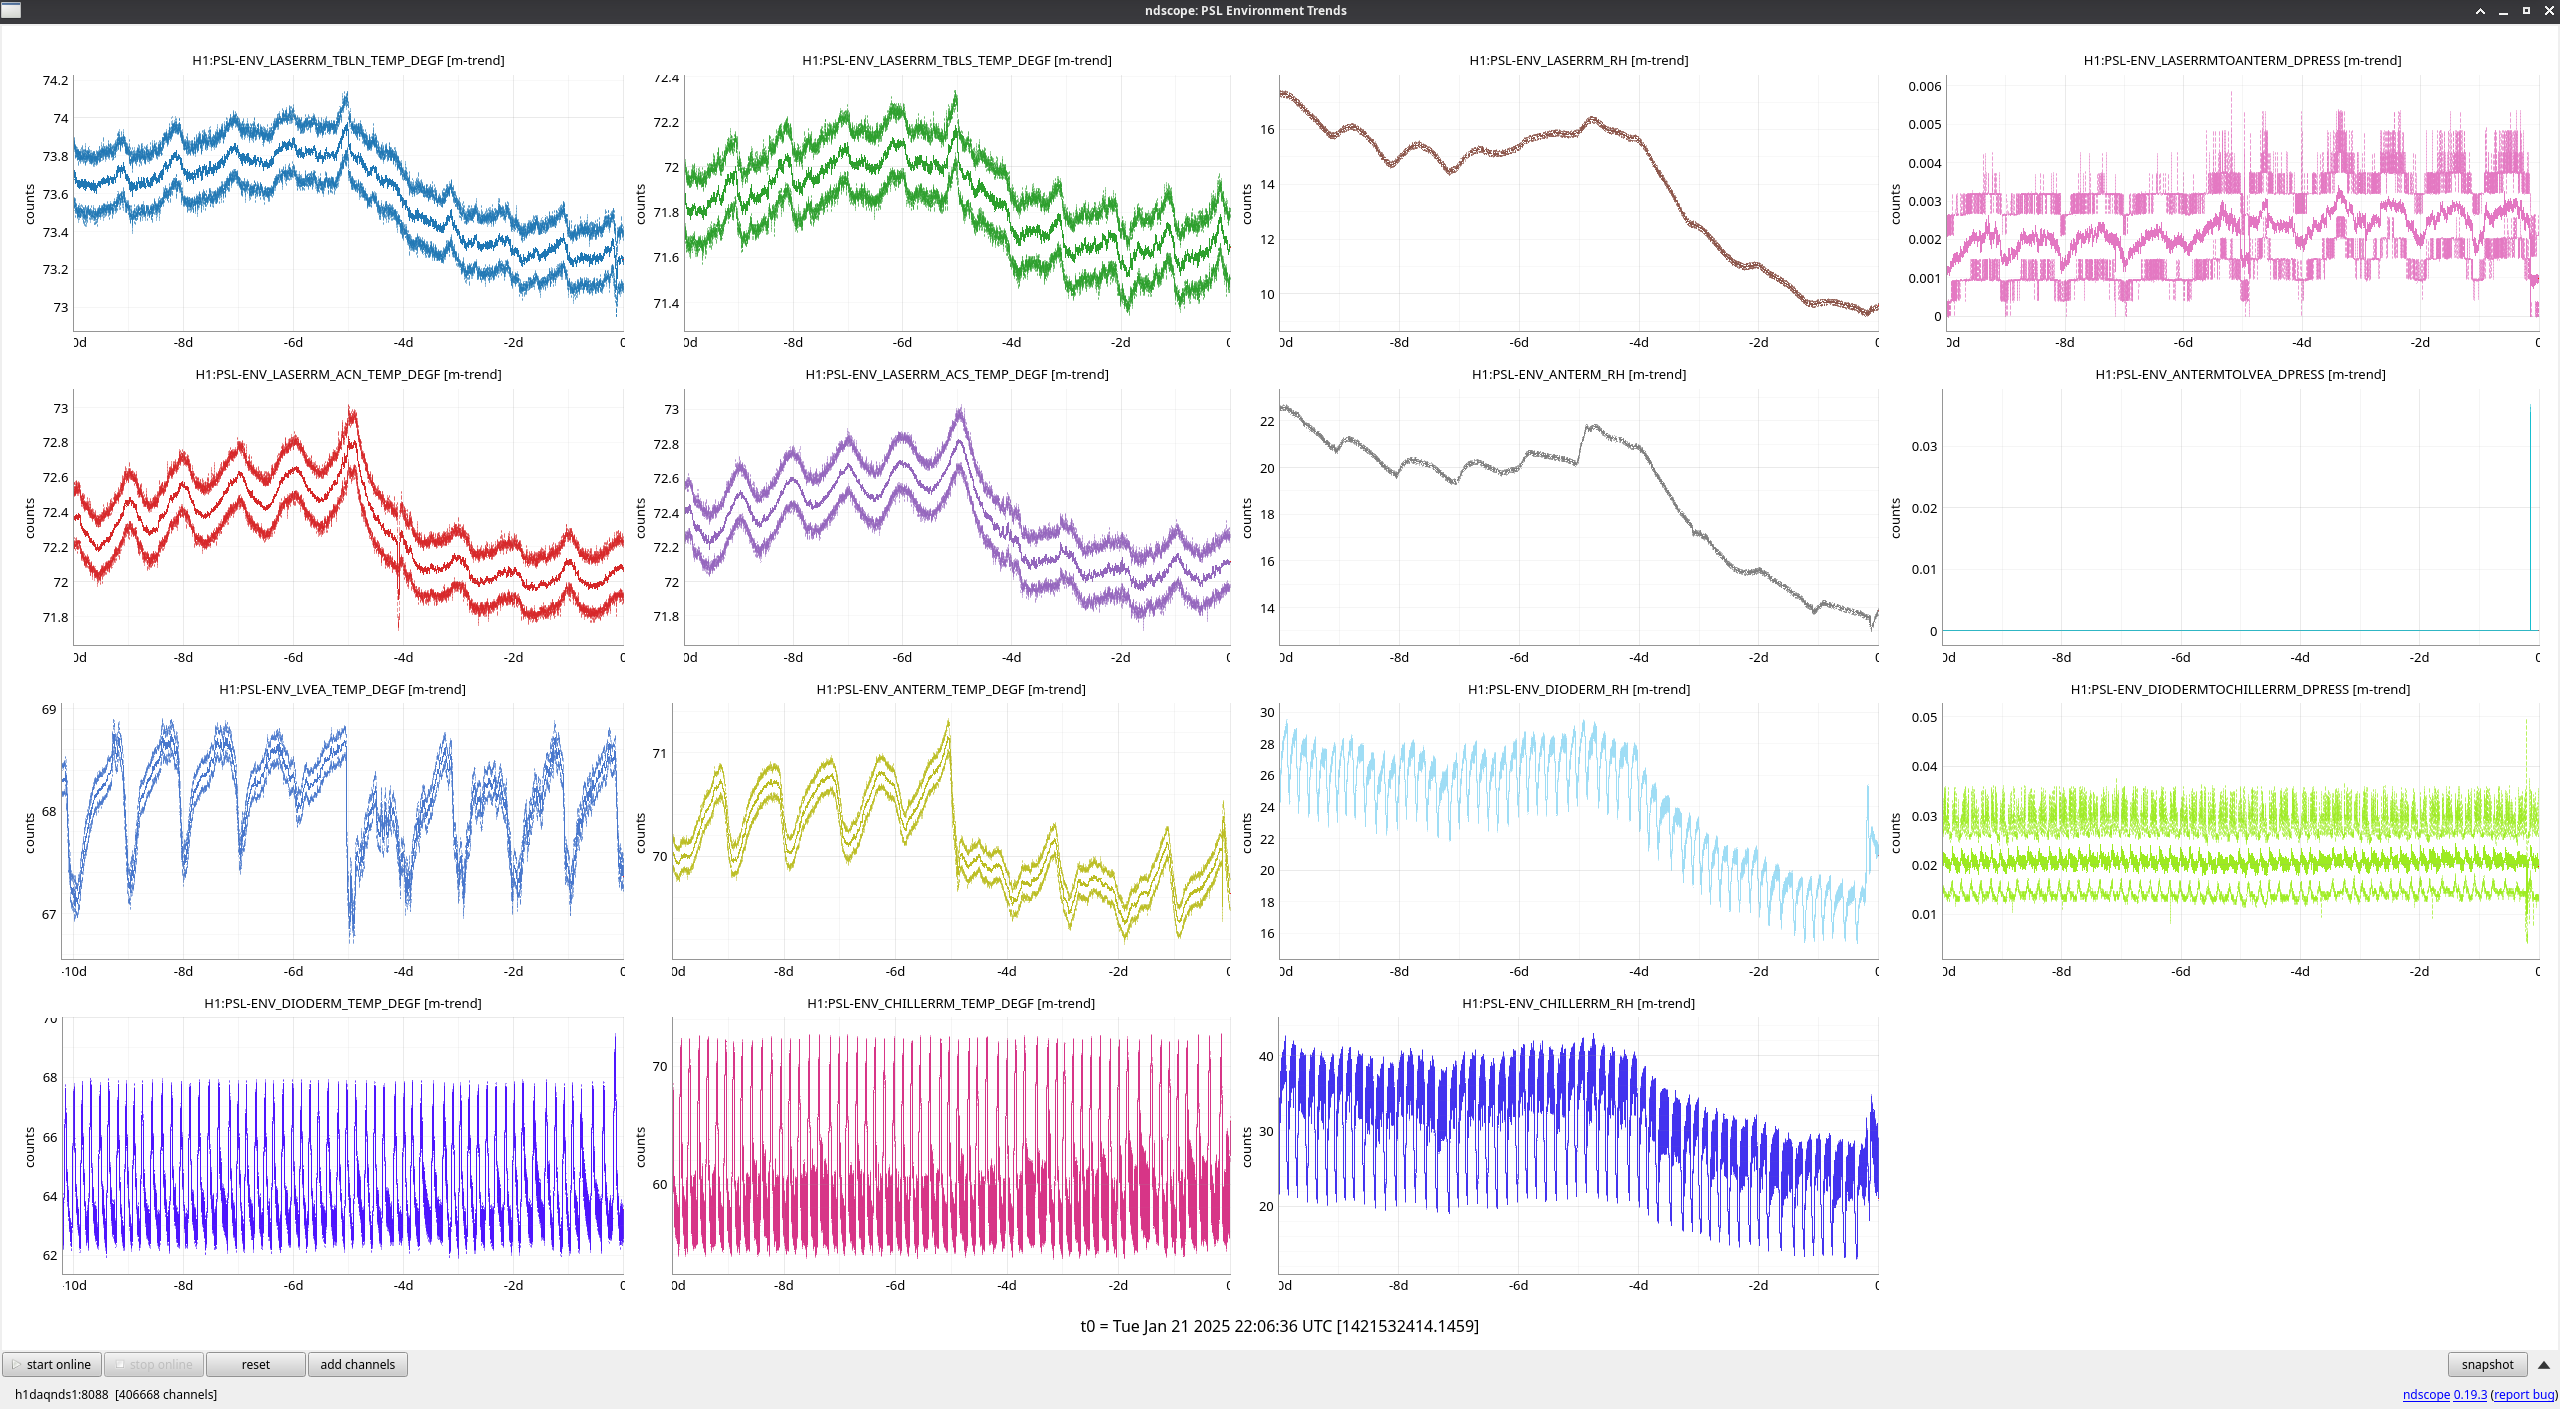Click the 0.006 y-axis tick in LASERRMTOANTERM_DPRESS plot
Screen dimensions: 2560x1409
(1924, 86)
